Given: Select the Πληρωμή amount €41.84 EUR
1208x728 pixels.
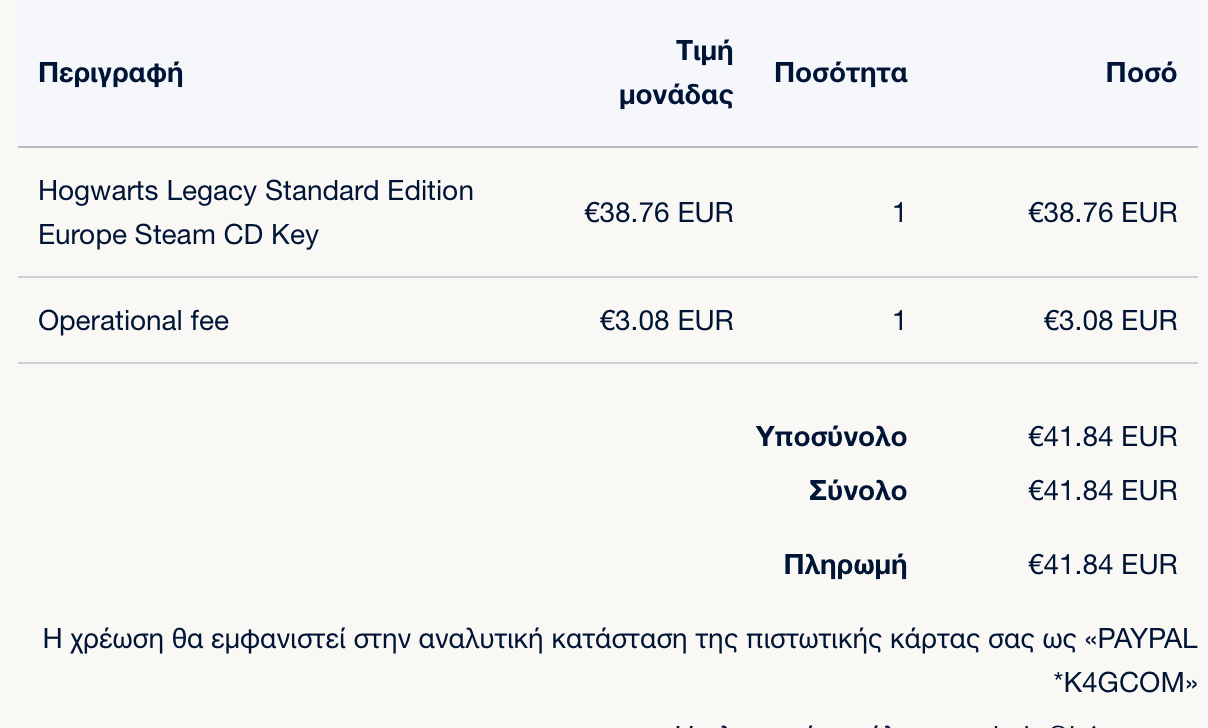Looking at the screenshot, I should [1103, 565].
